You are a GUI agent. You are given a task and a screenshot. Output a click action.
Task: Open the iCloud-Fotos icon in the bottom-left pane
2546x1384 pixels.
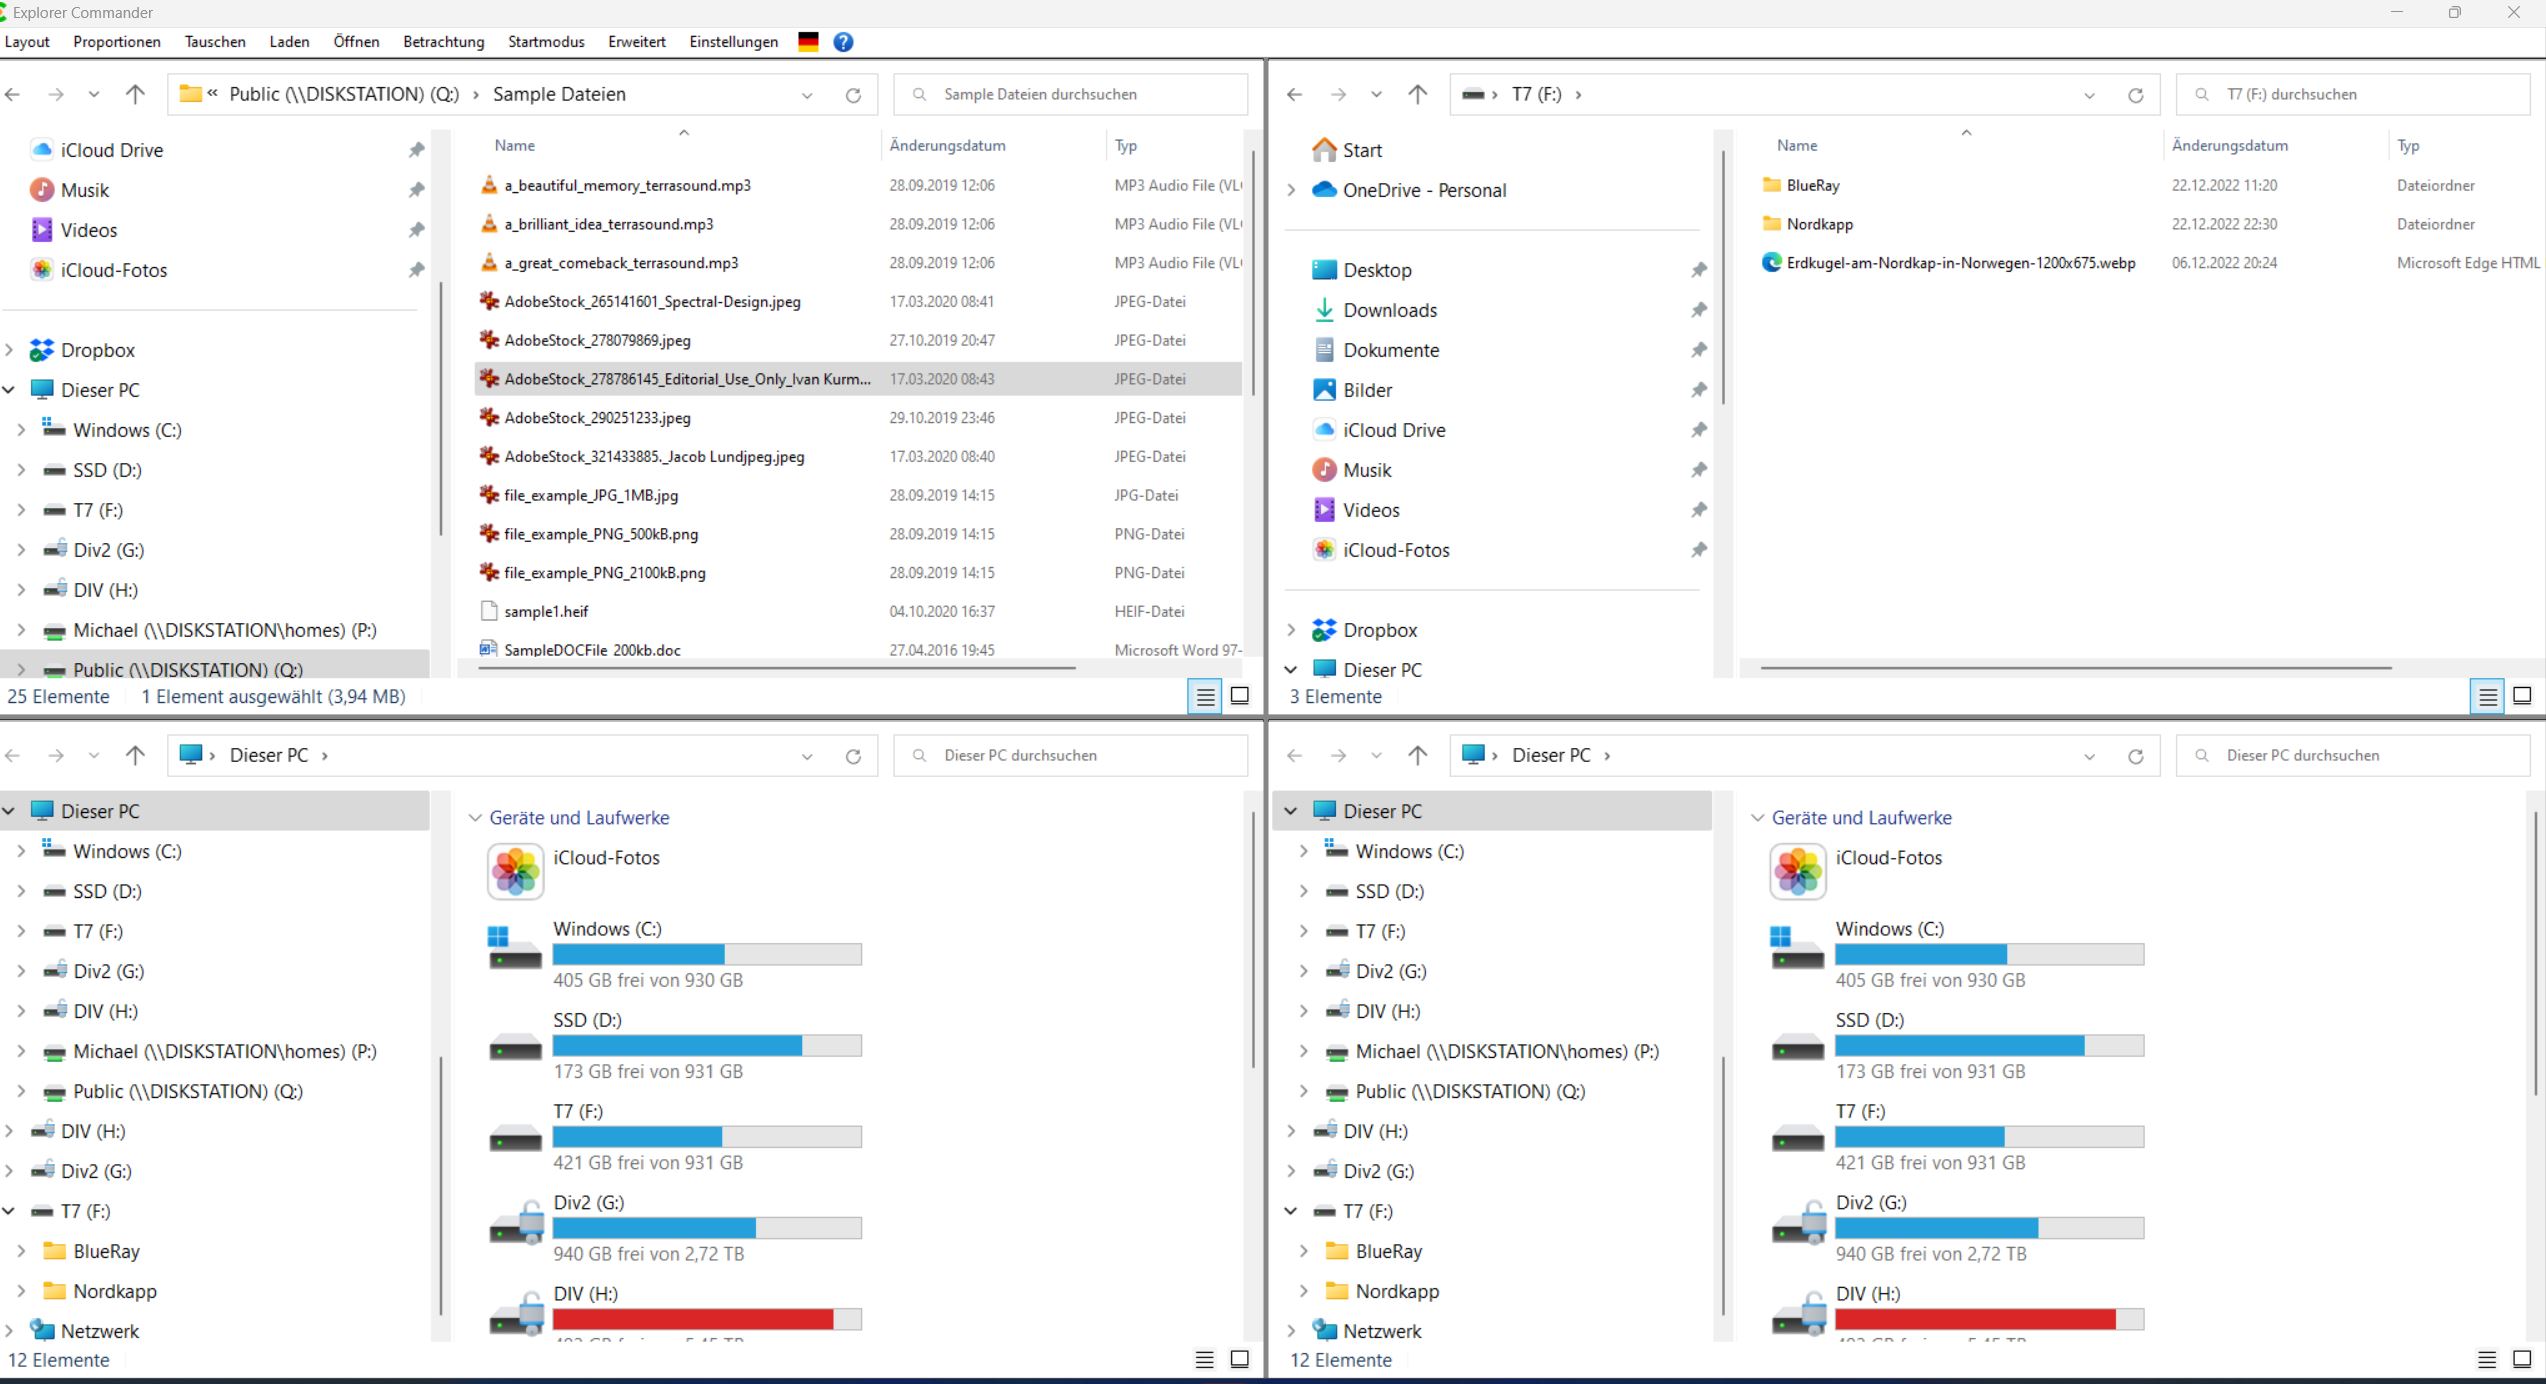point(516,870)
